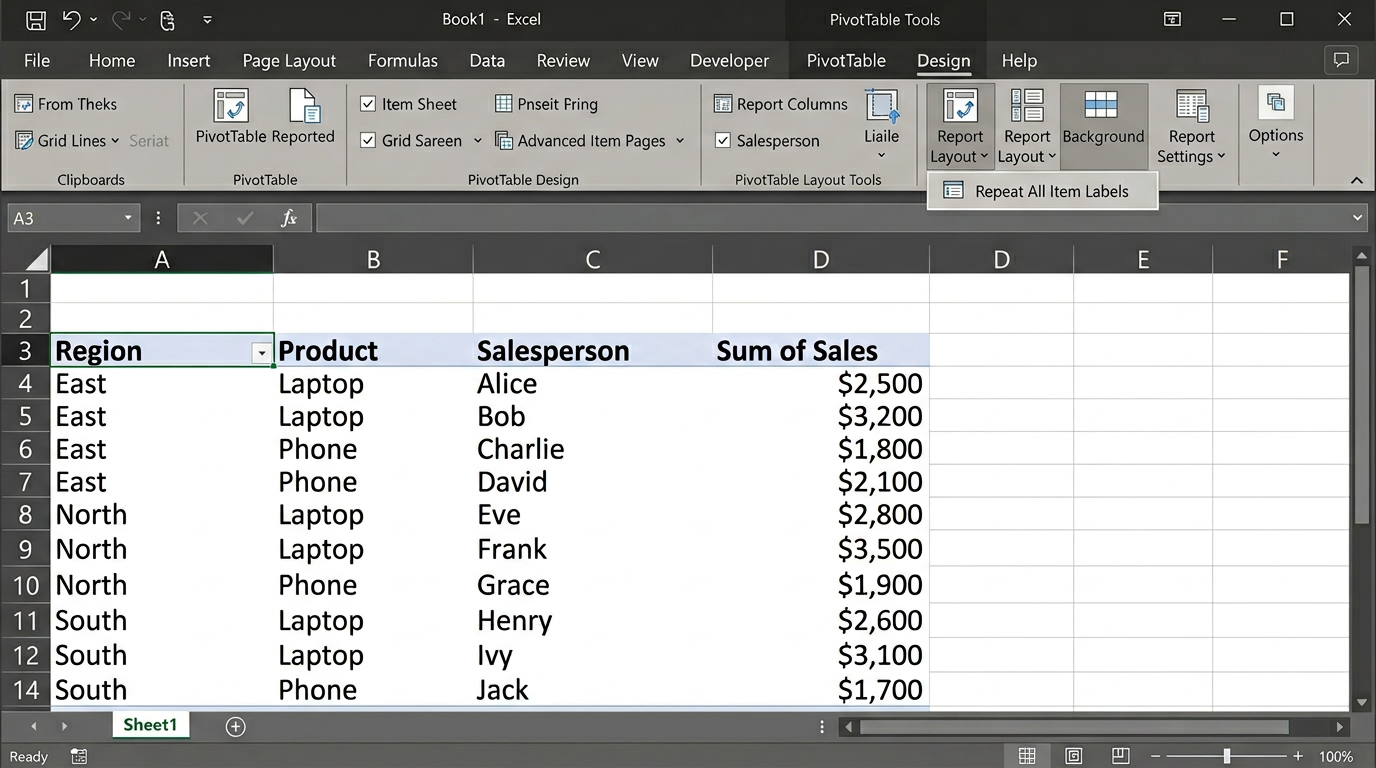Screen dimensions: 1376x768
Task: Select the Sheet1 worksheet tab
Action: [149, 725]
